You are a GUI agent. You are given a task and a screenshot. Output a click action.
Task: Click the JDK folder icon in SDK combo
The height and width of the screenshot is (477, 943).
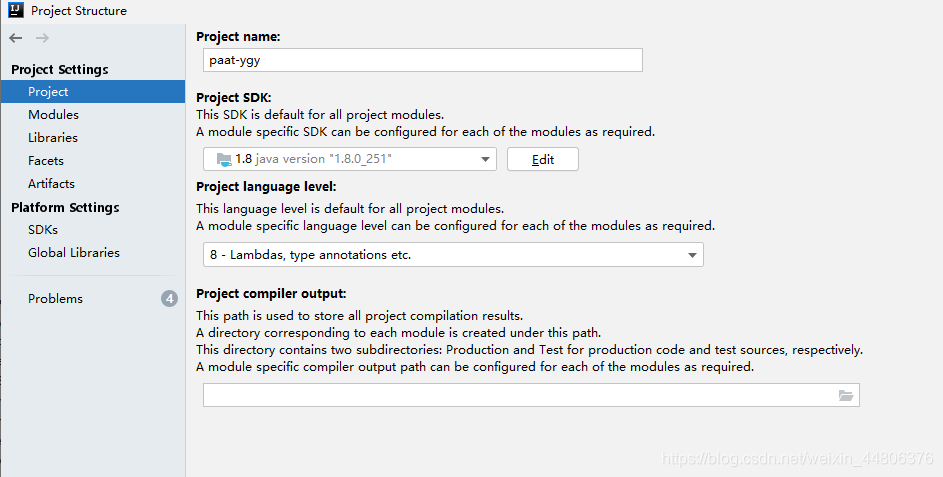[224, 159]
